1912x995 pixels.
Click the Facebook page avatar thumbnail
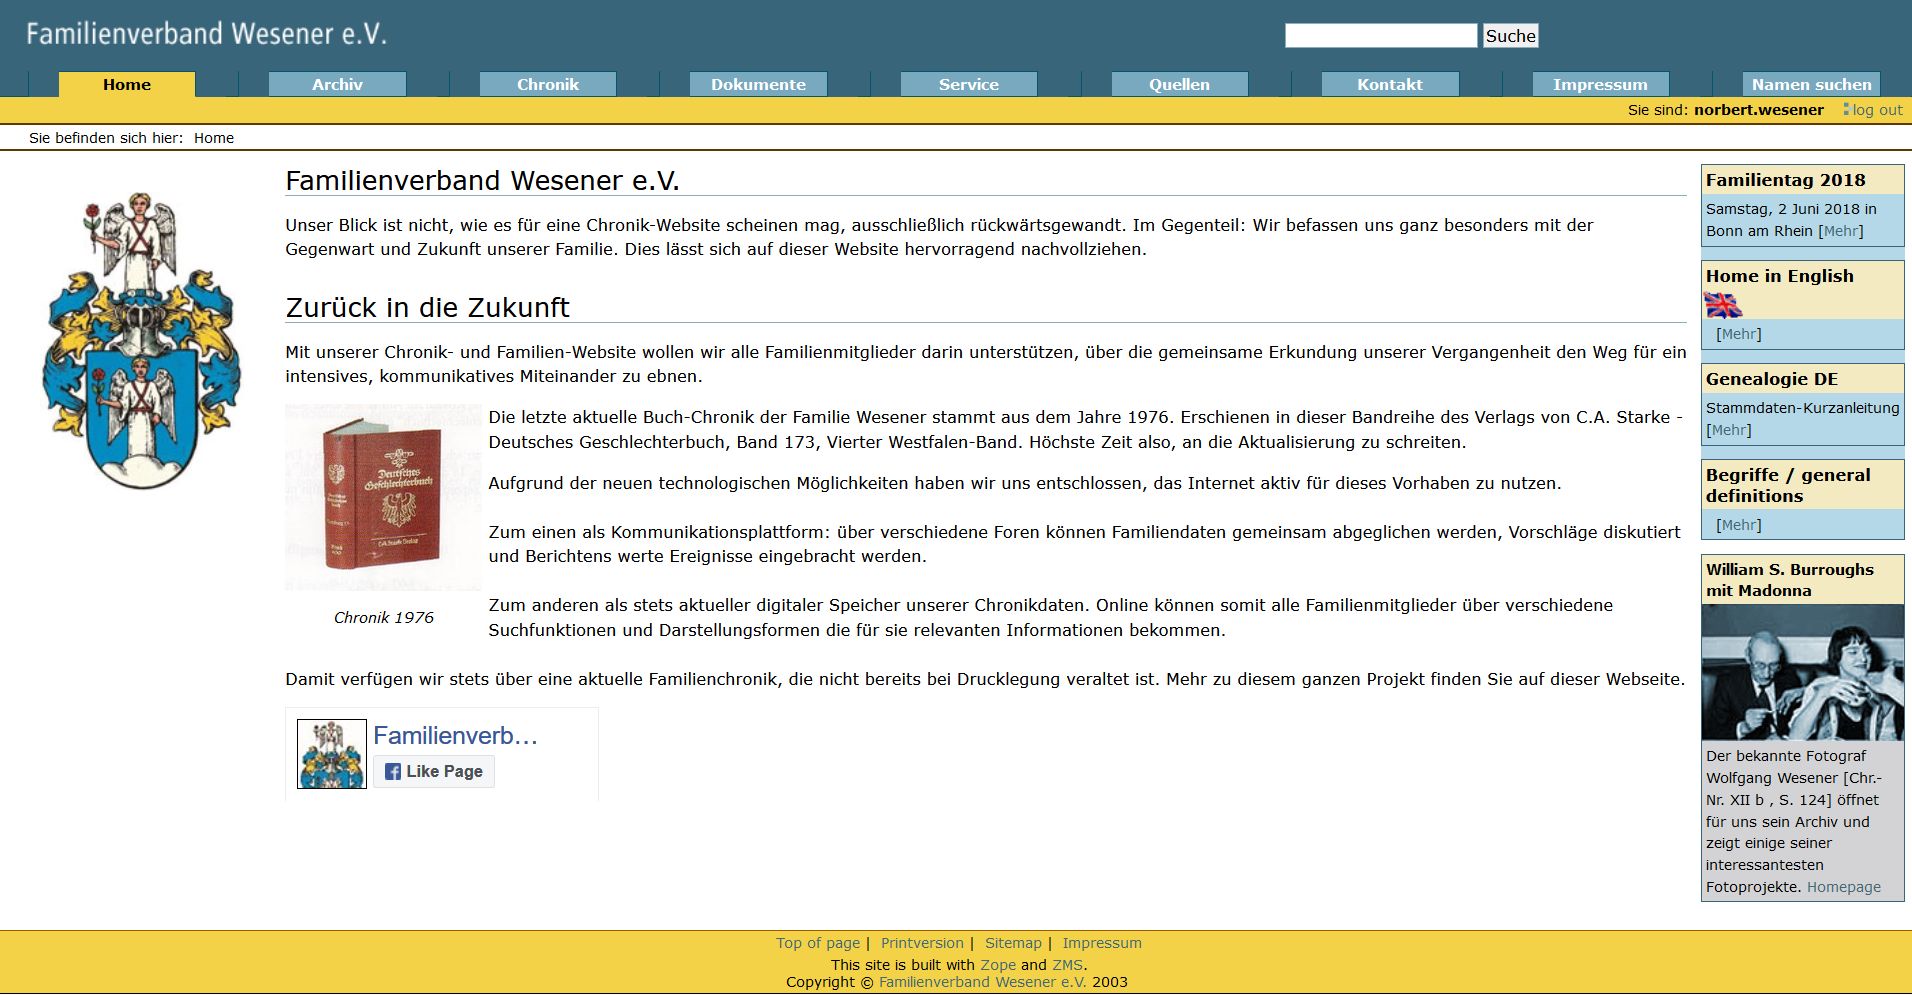332,754
